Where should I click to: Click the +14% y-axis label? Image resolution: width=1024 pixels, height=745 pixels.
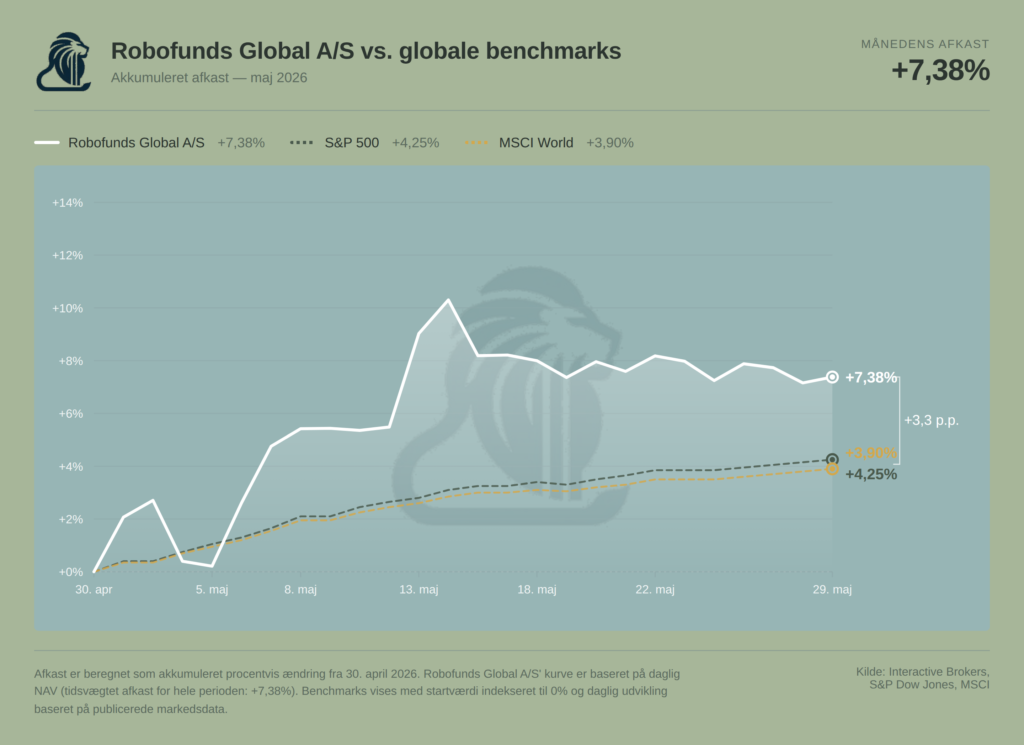pos(68,203)
